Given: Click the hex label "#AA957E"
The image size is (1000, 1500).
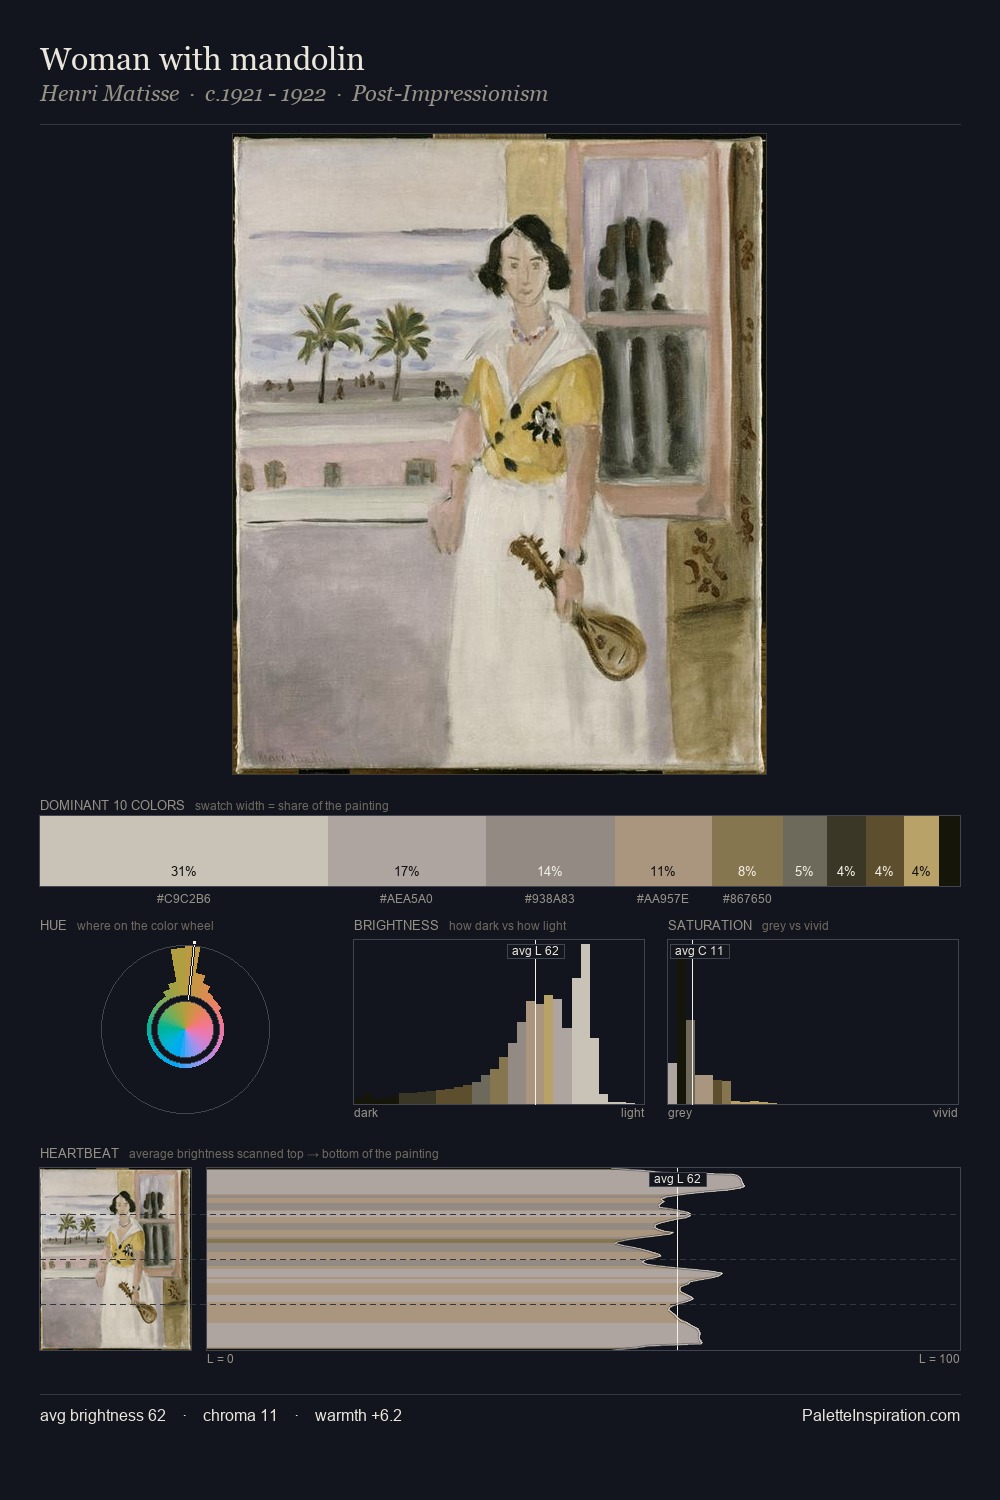Looking at the screenshot, I should point(663,898).
